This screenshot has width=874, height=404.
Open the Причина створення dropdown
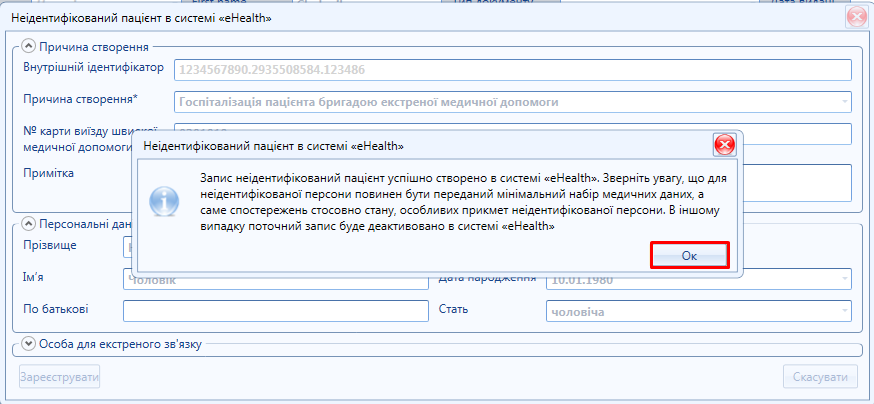click(845, 102)
